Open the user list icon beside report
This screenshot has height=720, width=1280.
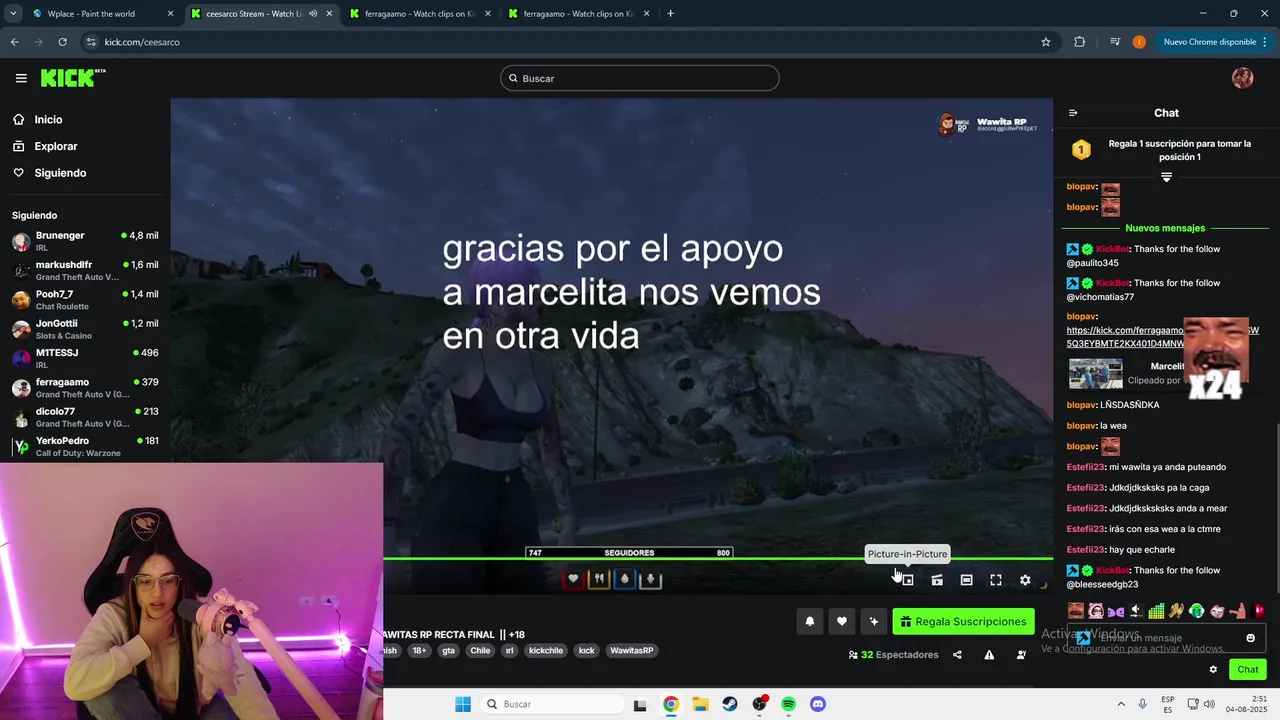pos(1021,655)
